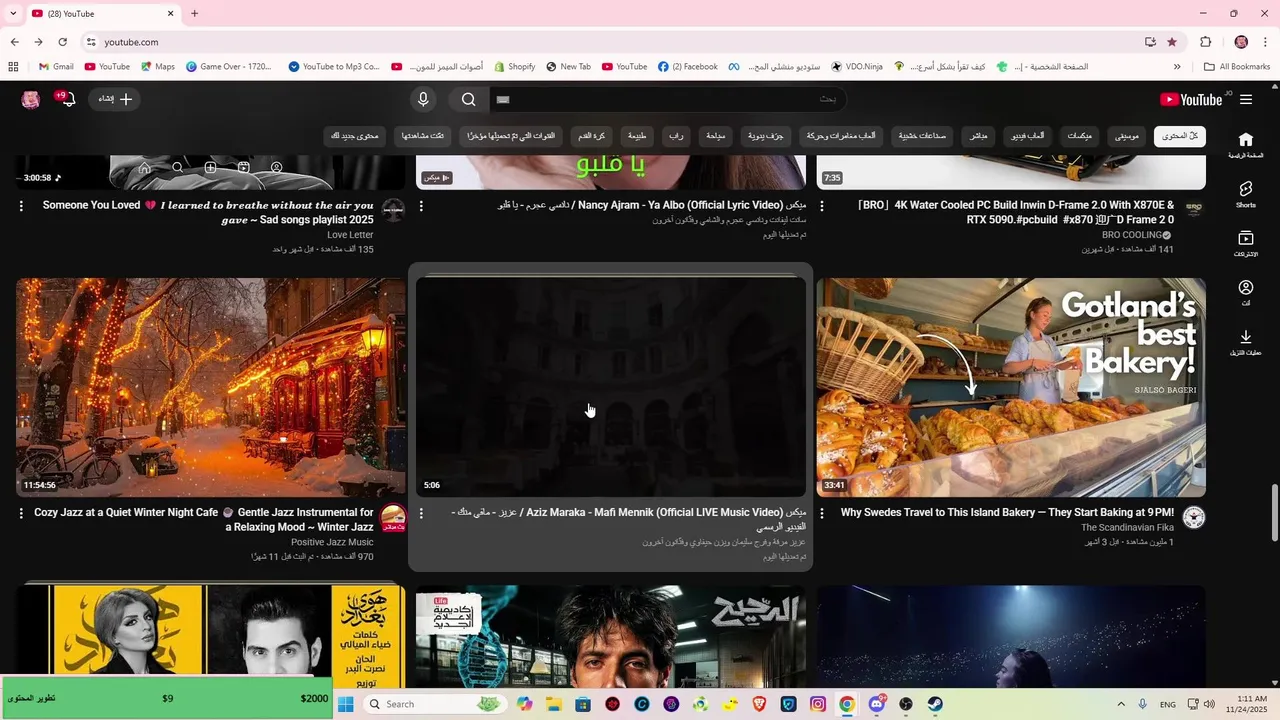Viewport: 1280px width, 720px height.
Task: Open more options for Aziz Maraka video
Action: [x=421, y=513]
